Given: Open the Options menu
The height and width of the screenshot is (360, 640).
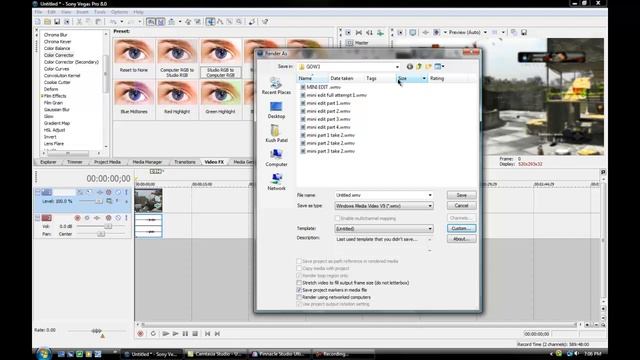Looking at the screenshot, I should 119,12.
